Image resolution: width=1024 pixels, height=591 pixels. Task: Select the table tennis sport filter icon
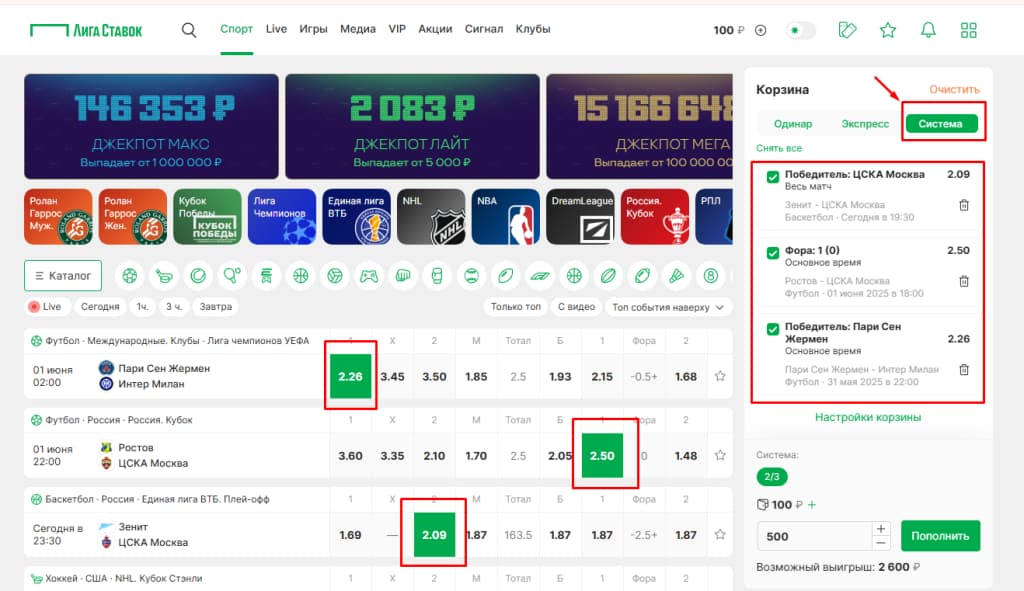(232, 276)
